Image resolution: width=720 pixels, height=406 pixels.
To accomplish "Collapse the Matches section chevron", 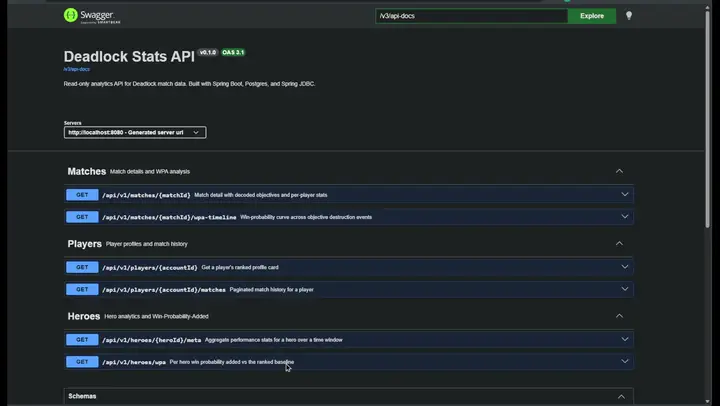I will (x=619, y=171).
